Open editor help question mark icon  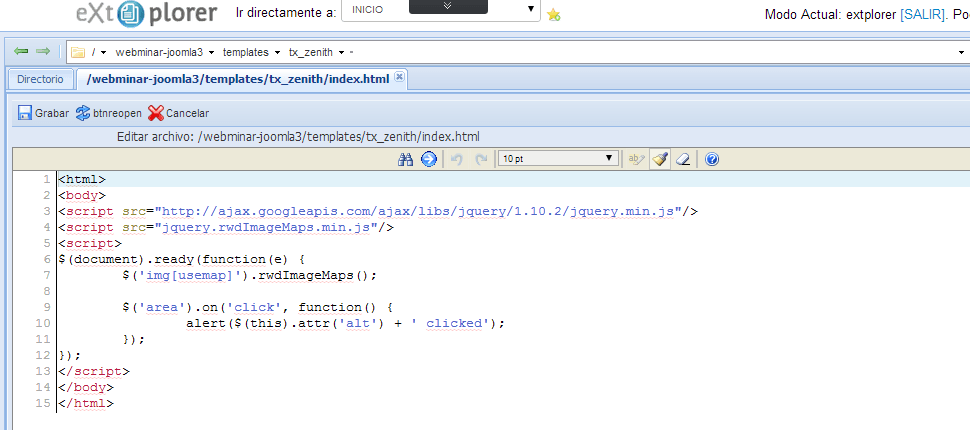point(711,160)
